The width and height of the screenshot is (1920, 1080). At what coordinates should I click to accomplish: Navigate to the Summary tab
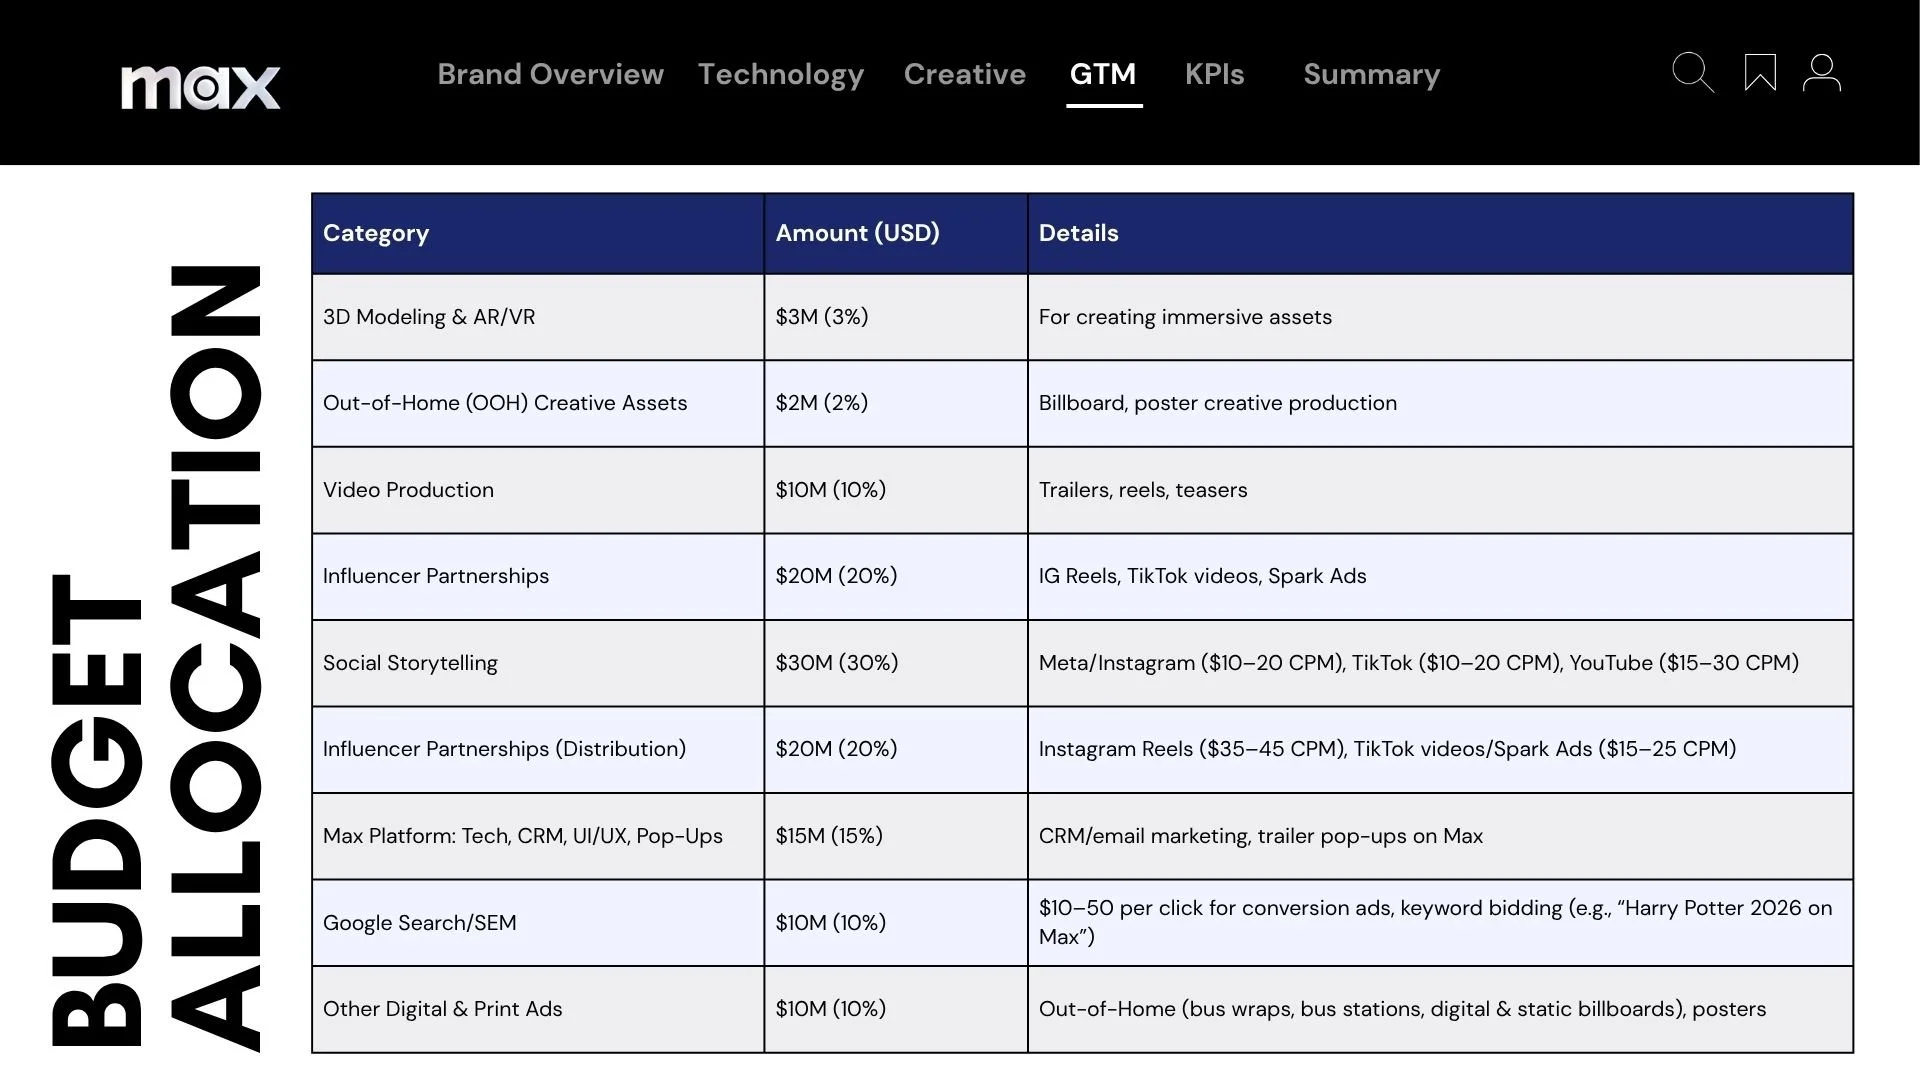1371,74
